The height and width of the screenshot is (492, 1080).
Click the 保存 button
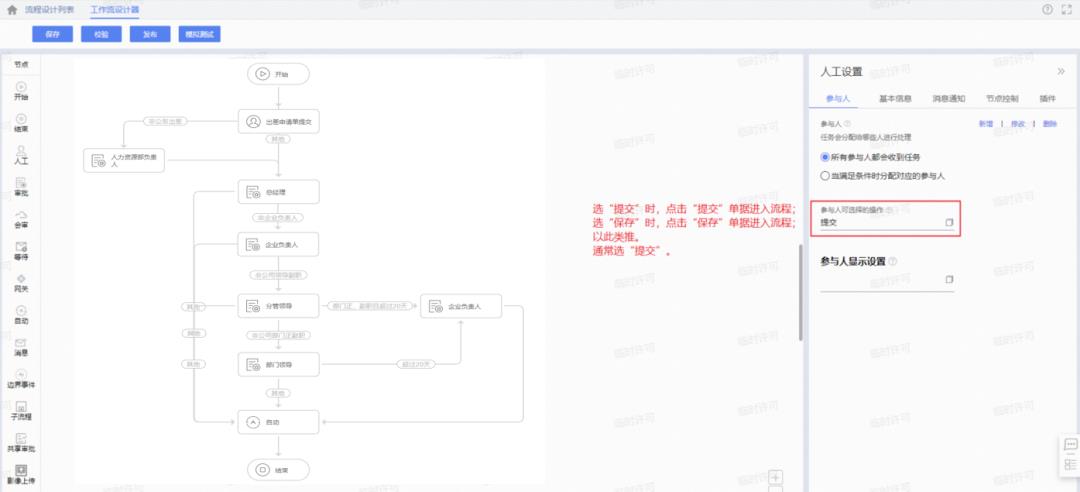click(x=53, y=34)
